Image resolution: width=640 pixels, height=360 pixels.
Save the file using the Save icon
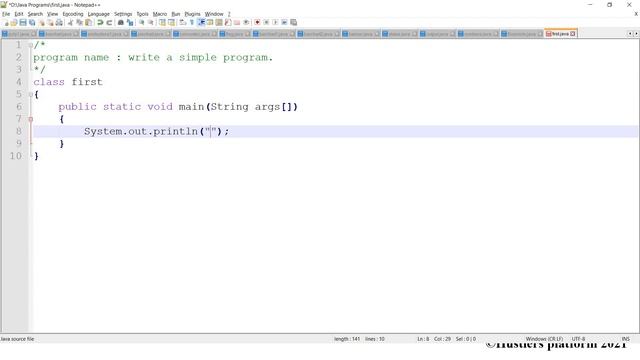(23, 23)
